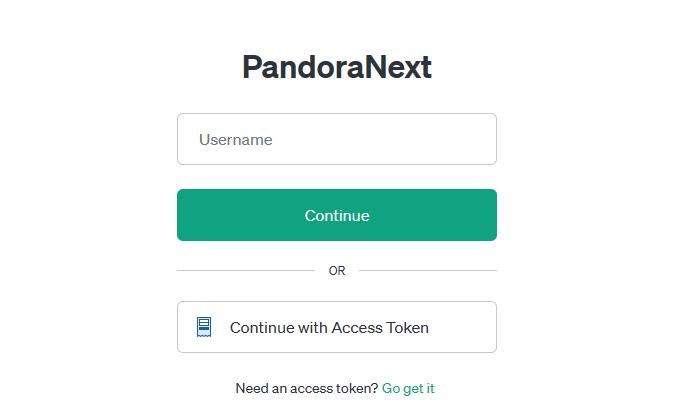The width and height of the screenshot is (693, 415).
Task: Click the Need an access token text
Action: tap(306, 388)
